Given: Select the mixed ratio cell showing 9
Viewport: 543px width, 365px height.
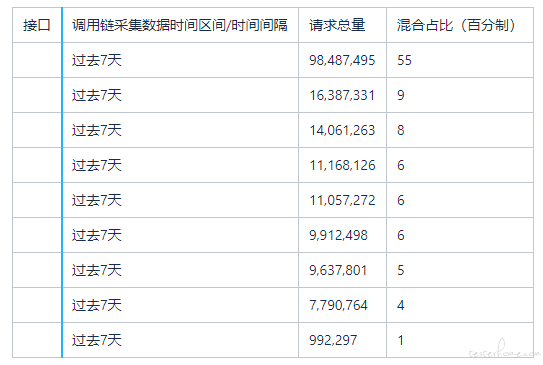Looking at the screenshot, I should click(460, 95).
